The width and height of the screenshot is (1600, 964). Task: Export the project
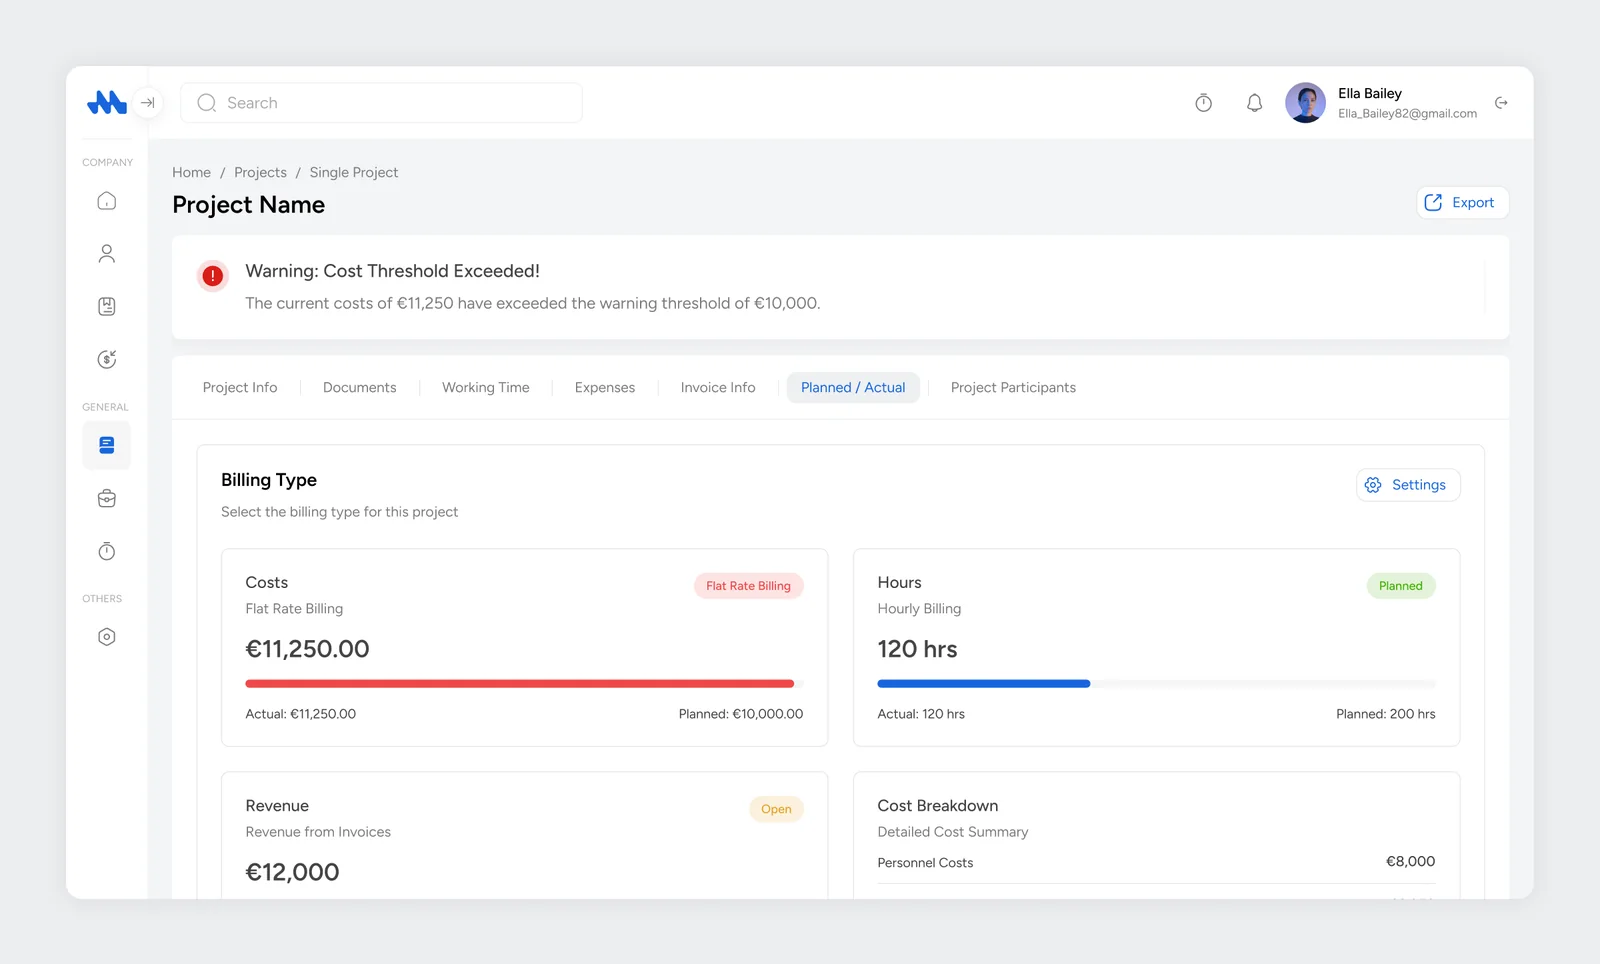(1462, 202)
